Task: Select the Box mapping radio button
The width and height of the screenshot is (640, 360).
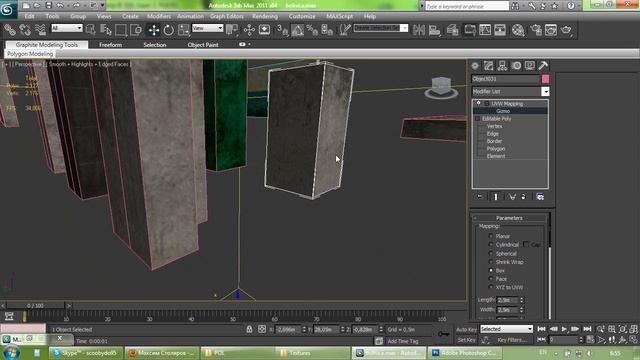Action: (x=491, y=270)
